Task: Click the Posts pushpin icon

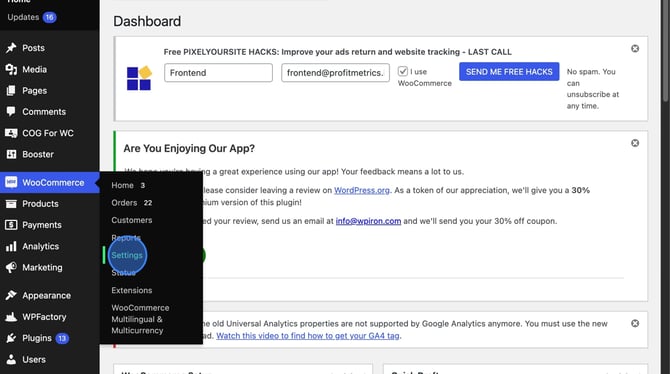Action: pos(11,48)
